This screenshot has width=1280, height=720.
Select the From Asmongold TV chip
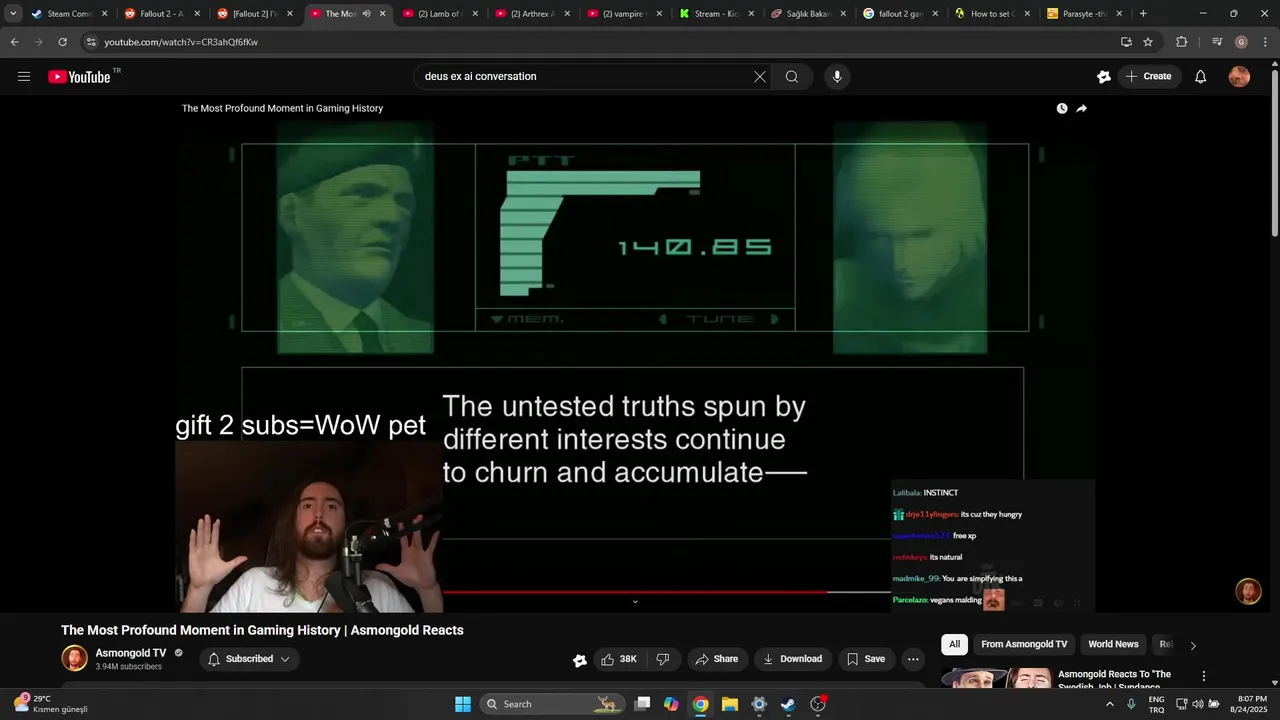tap(1024, 644)
